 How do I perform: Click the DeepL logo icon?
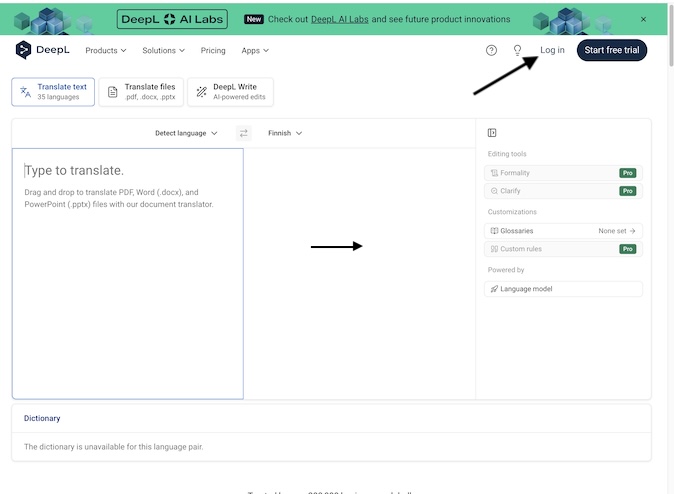24,50
